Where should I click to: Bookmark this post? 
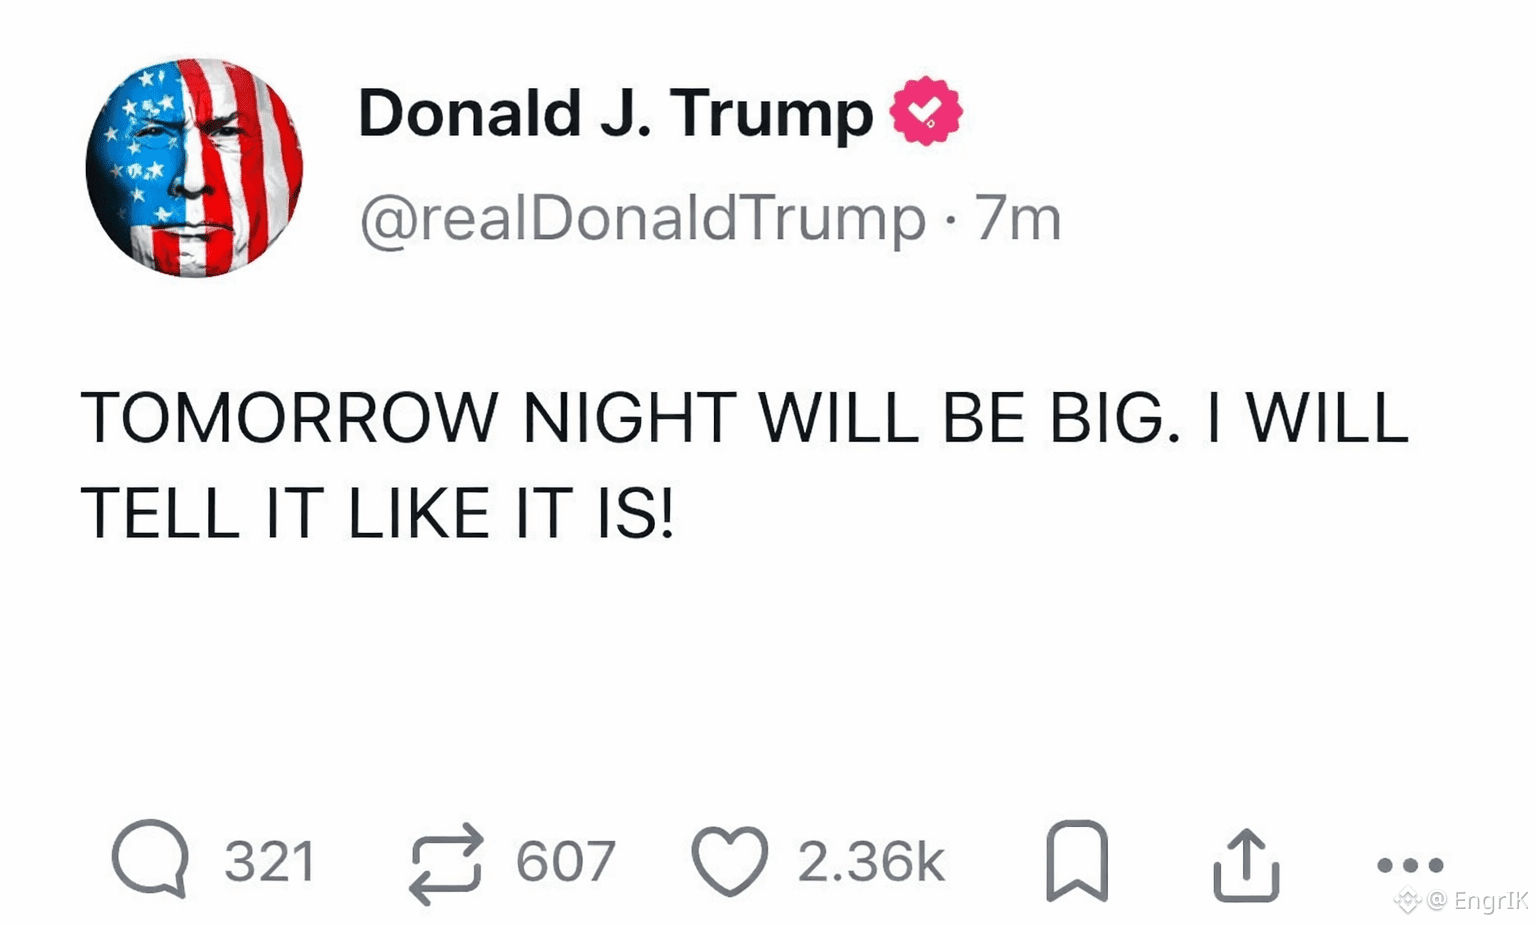[1077, 861]
